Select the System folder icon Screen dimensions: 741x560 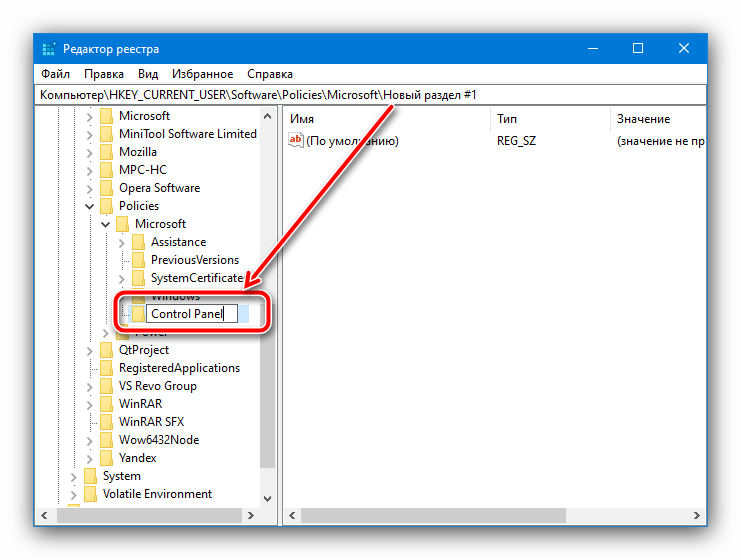(x=90, y=476)
